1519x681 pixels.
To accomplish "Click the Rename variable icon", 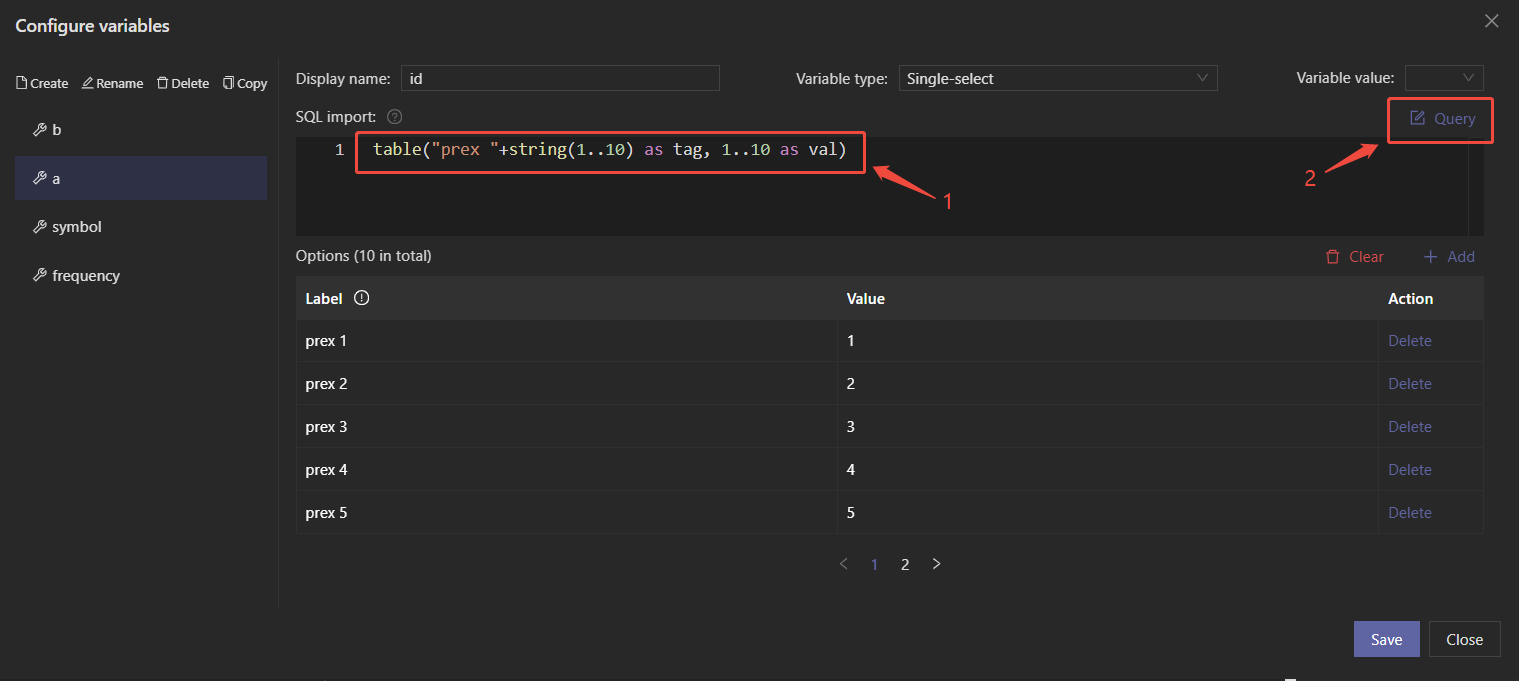I will 88,84.
